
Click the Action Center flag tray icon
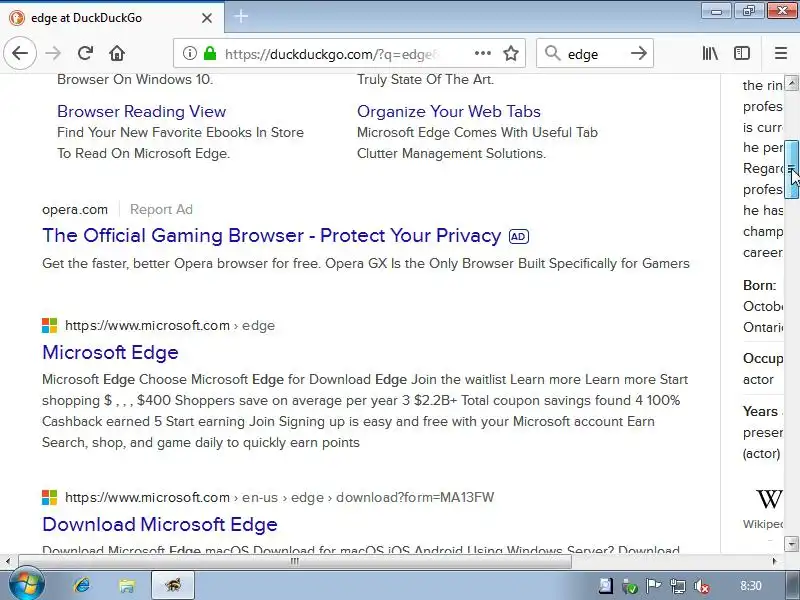tap(654, 587)
